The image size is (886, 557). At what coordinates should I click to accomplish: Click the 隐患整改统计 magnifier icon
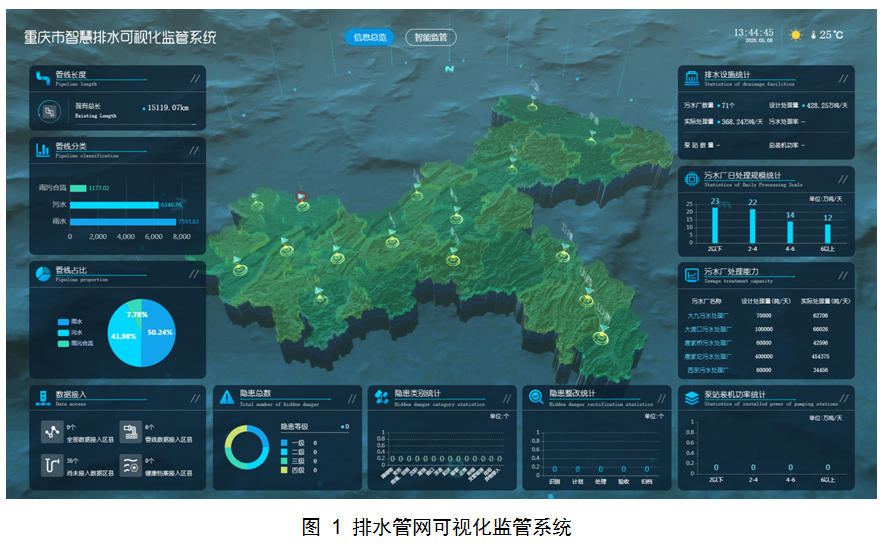click(535, 397)
